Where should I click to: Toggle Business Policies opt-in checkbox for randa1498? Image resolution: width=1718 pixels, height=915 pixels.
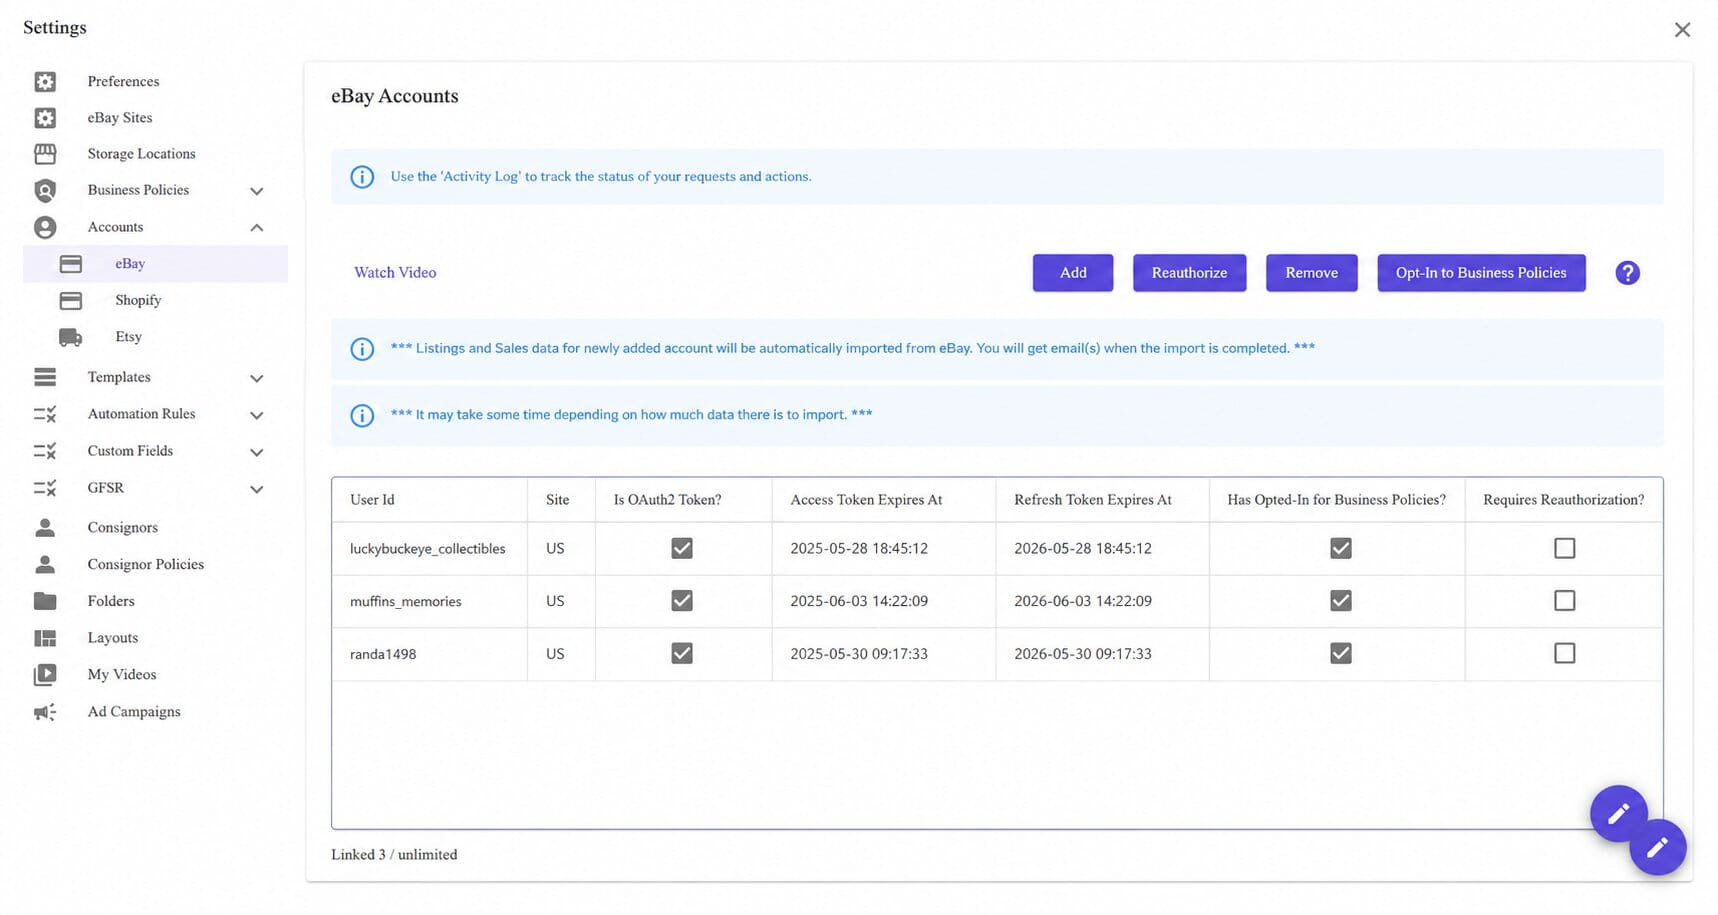(x=1341, y=654)
